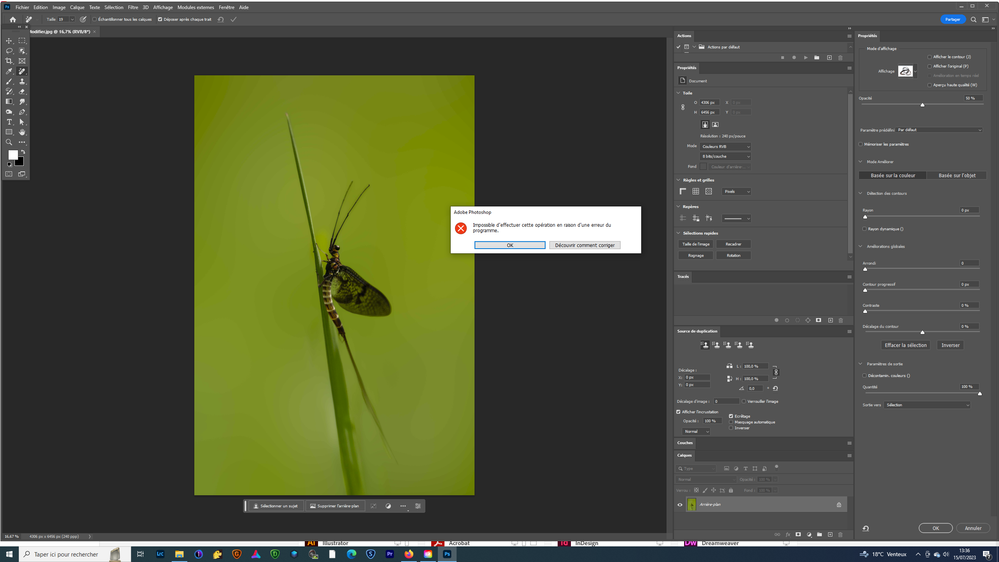
Task: Uncheck Déposer après chaque trait
Action: tap(160, 19)
